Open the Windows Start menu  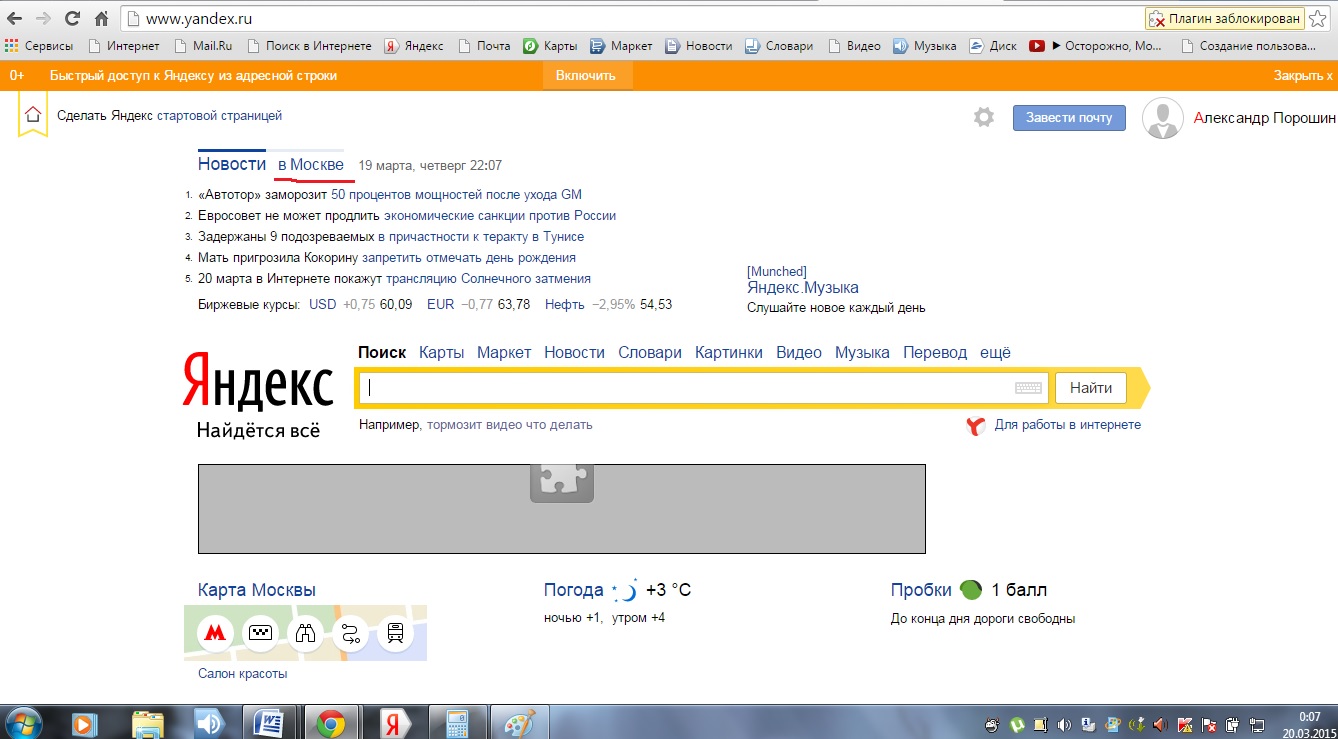[23, 722]
